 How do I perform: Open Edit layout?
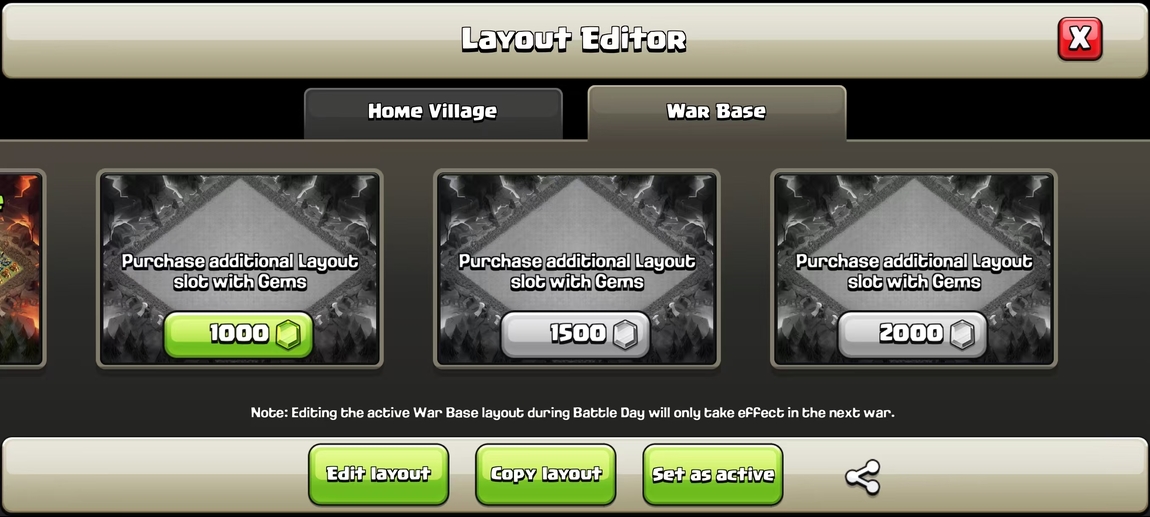pos(378,474)
